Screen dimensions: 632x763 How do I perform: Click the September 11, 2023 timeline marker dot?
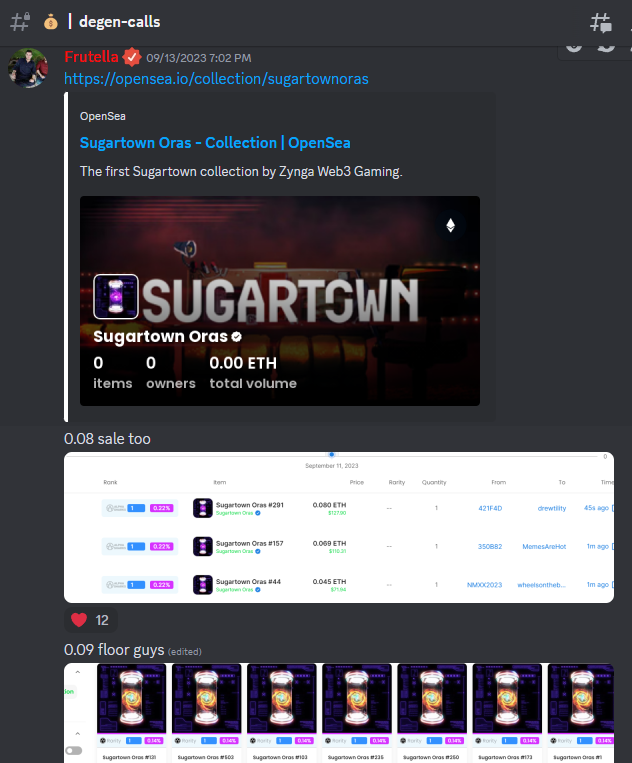coord(332,455)
